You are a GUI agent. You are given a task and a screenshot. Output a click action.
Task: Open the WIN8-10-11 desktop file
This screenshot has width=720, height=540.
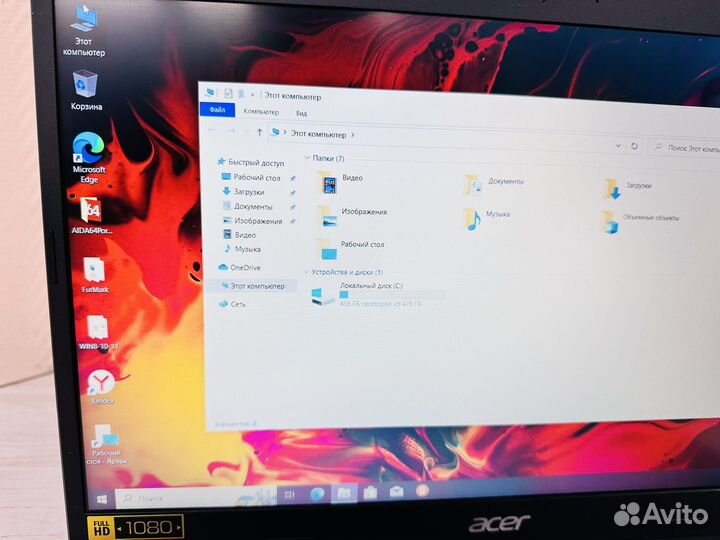coord(98,332)
